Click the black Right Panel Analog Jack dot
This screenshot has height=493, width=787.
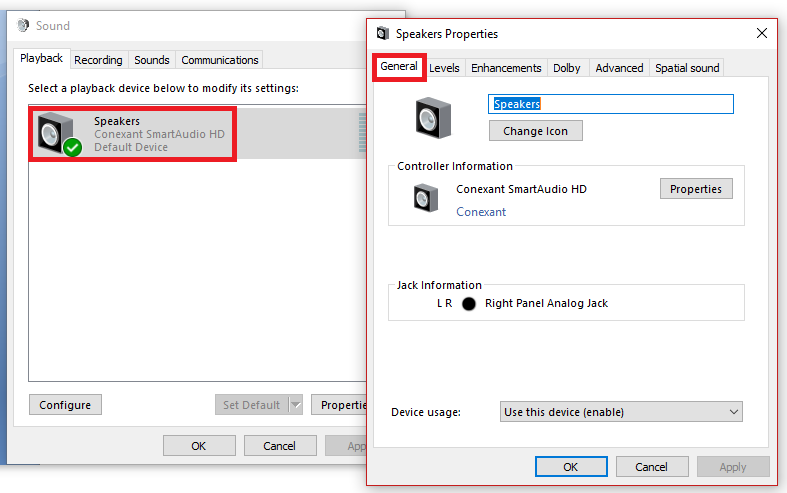469,303
